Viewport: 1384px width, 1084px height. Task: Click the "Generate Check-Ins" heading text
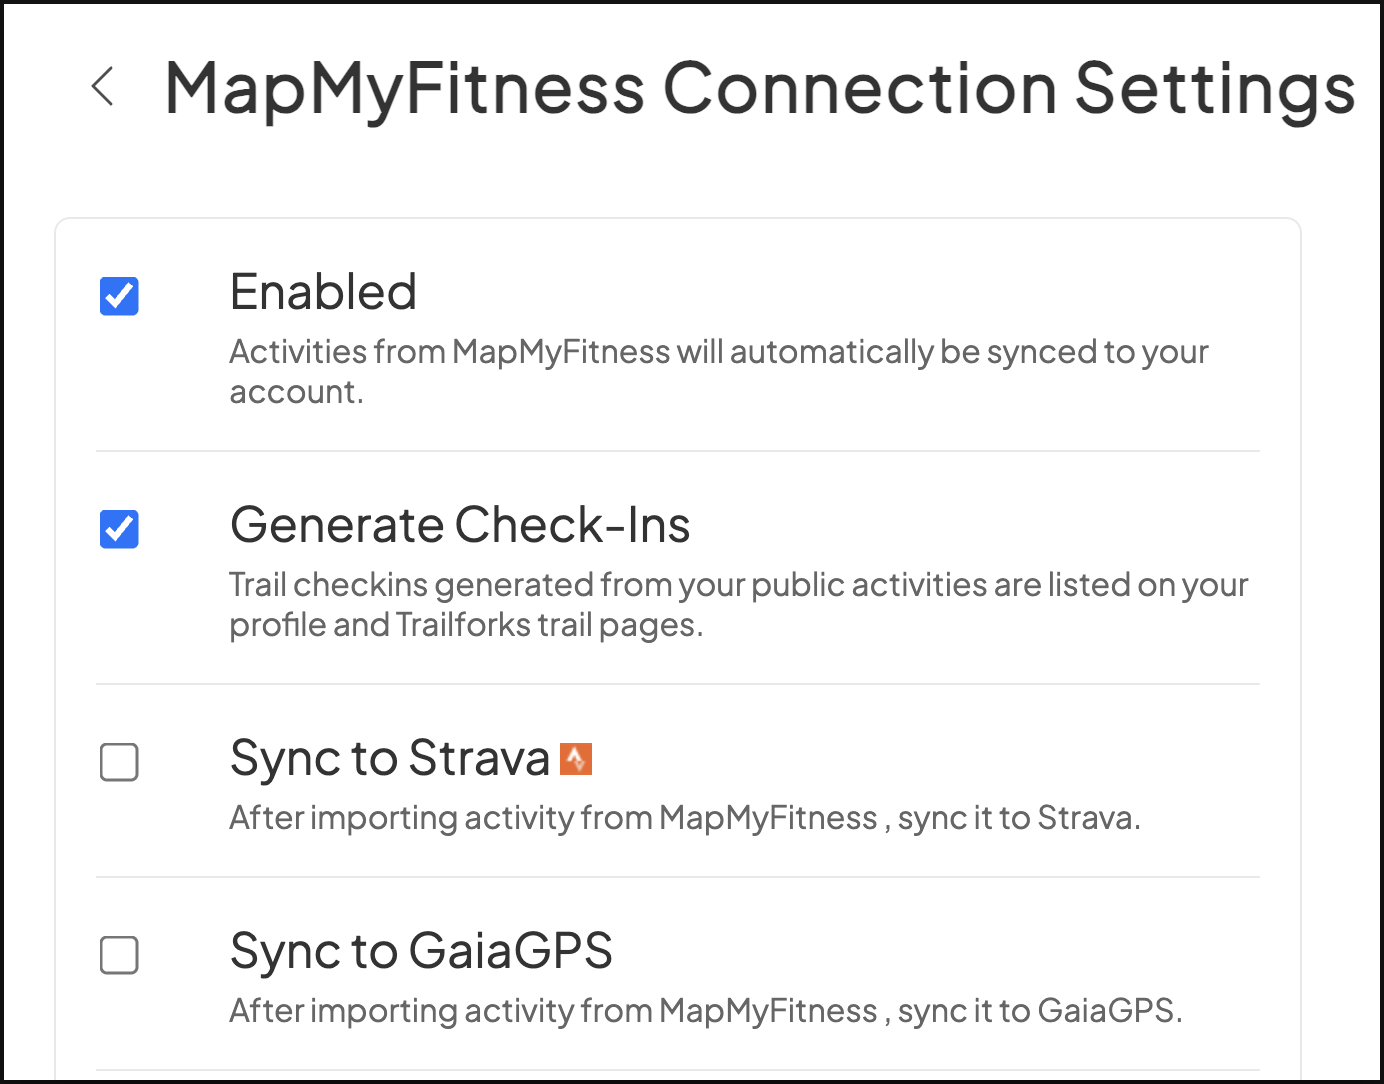[x=460, y=525]
